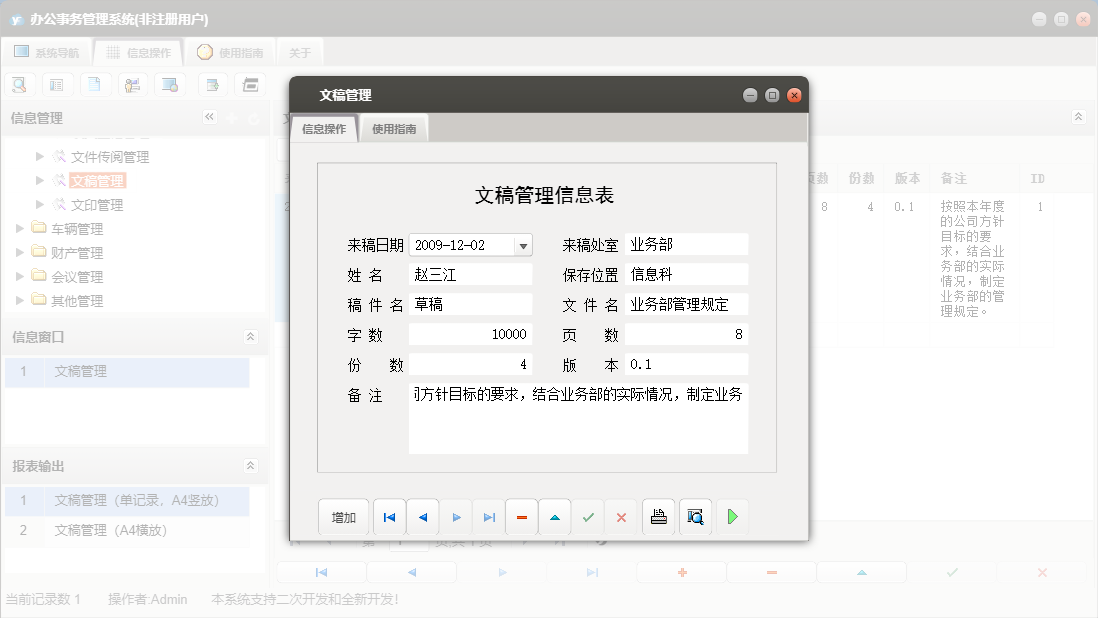Delete current record with the red minus icon
Image resolution: width=1098 pixels, height=618 pixels.
[x=521, y=516]
